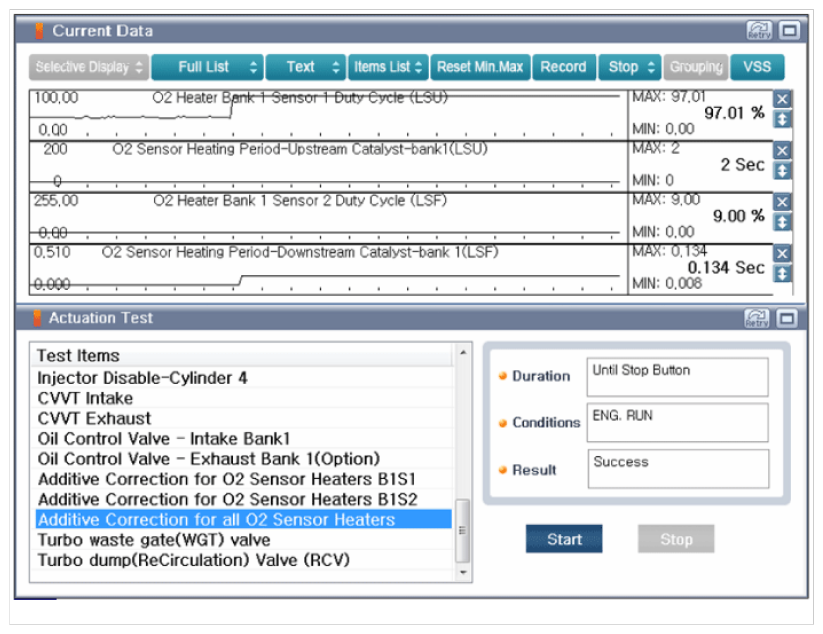Image resolution: width=823 pixels, height=634 pixels.
Task: Remove O2 Heater Sensor 1 Duty Cycle graph
Action: (783, 99)
